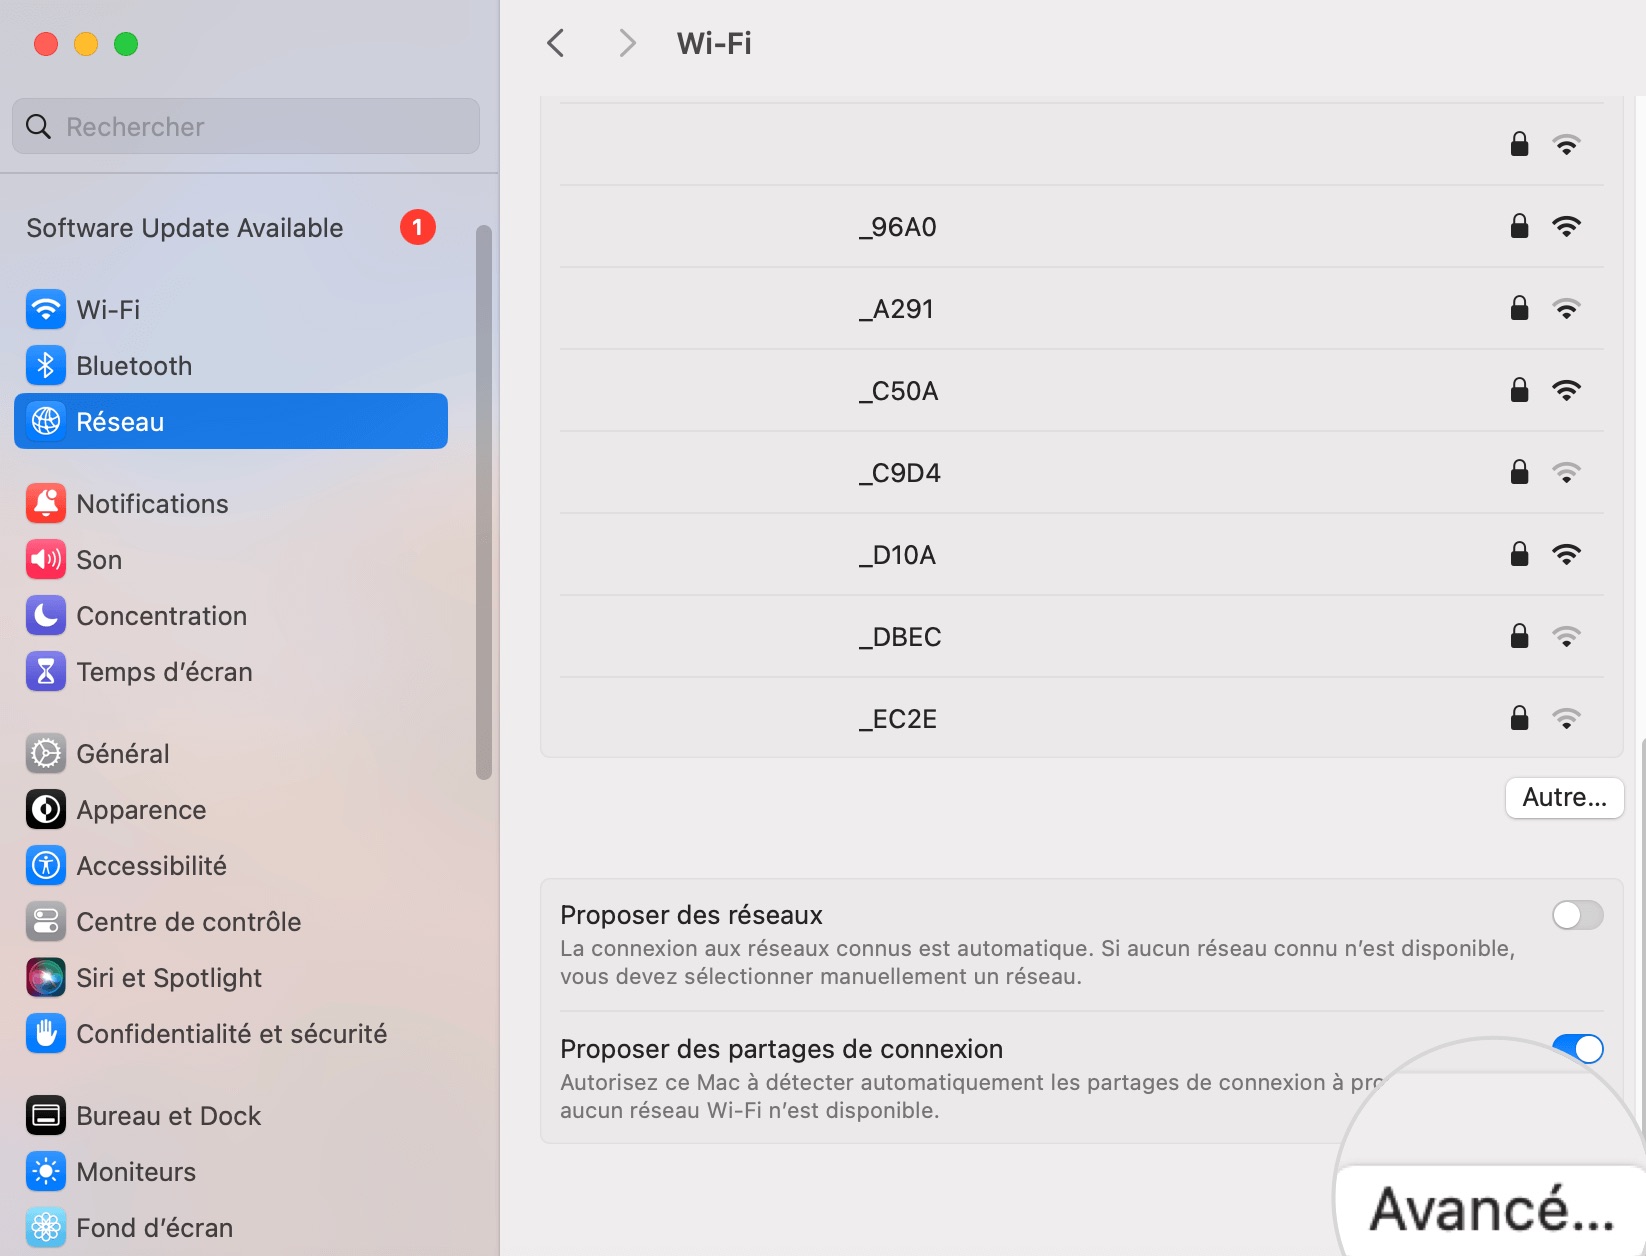Viewport: 1646px width, 1256px height.
Task: Click Wi-Fi signal icon for _DBEC
Action: (x=1566, y=637)
